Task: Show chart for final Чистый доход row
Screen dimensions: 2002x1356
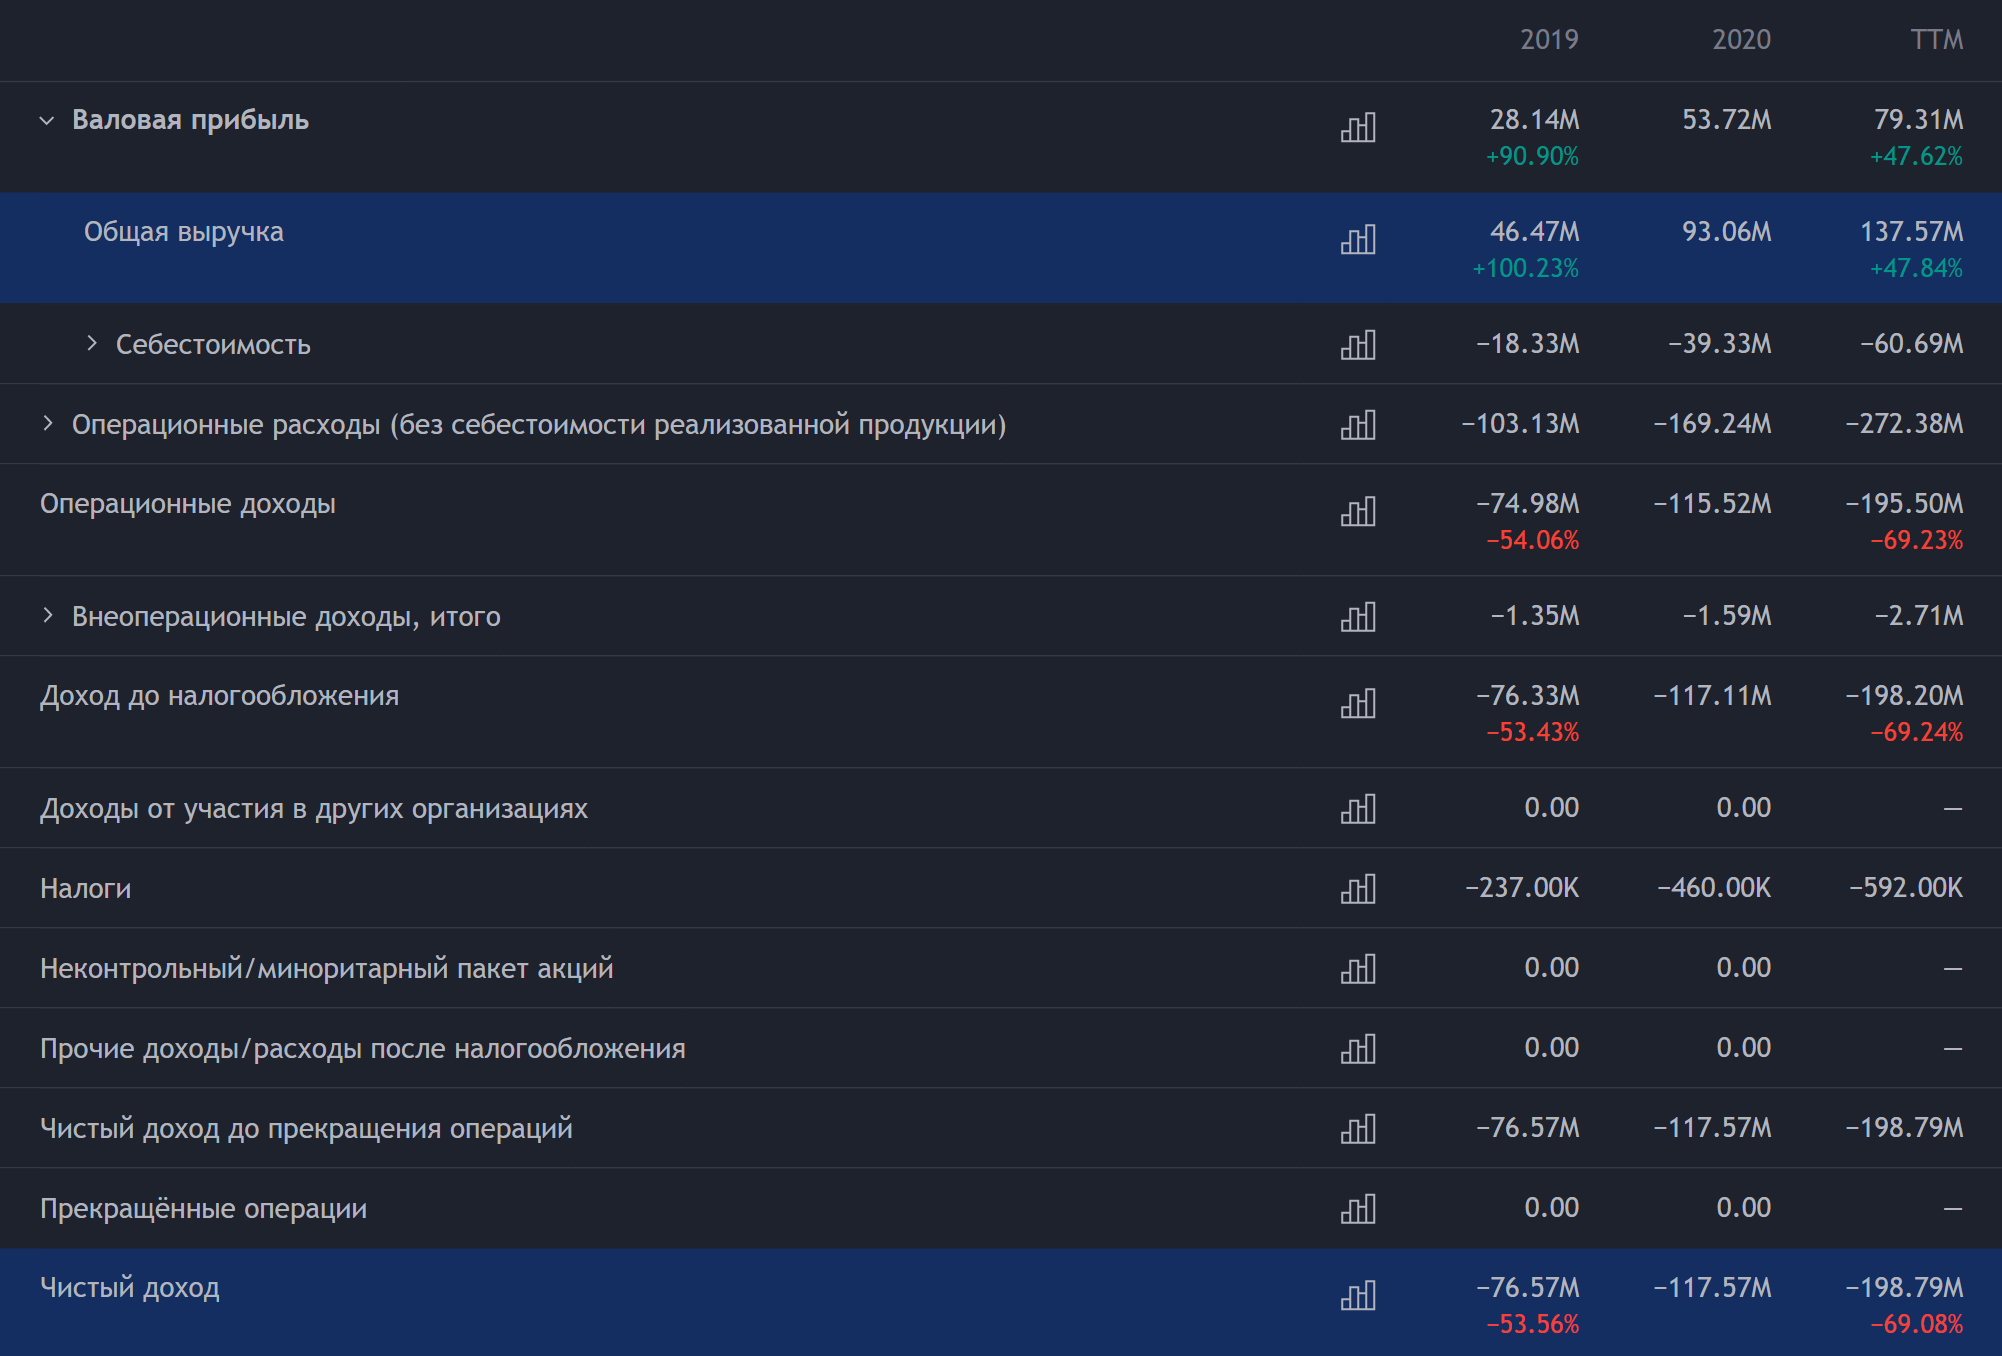Action: [x=1358, y=1295]
